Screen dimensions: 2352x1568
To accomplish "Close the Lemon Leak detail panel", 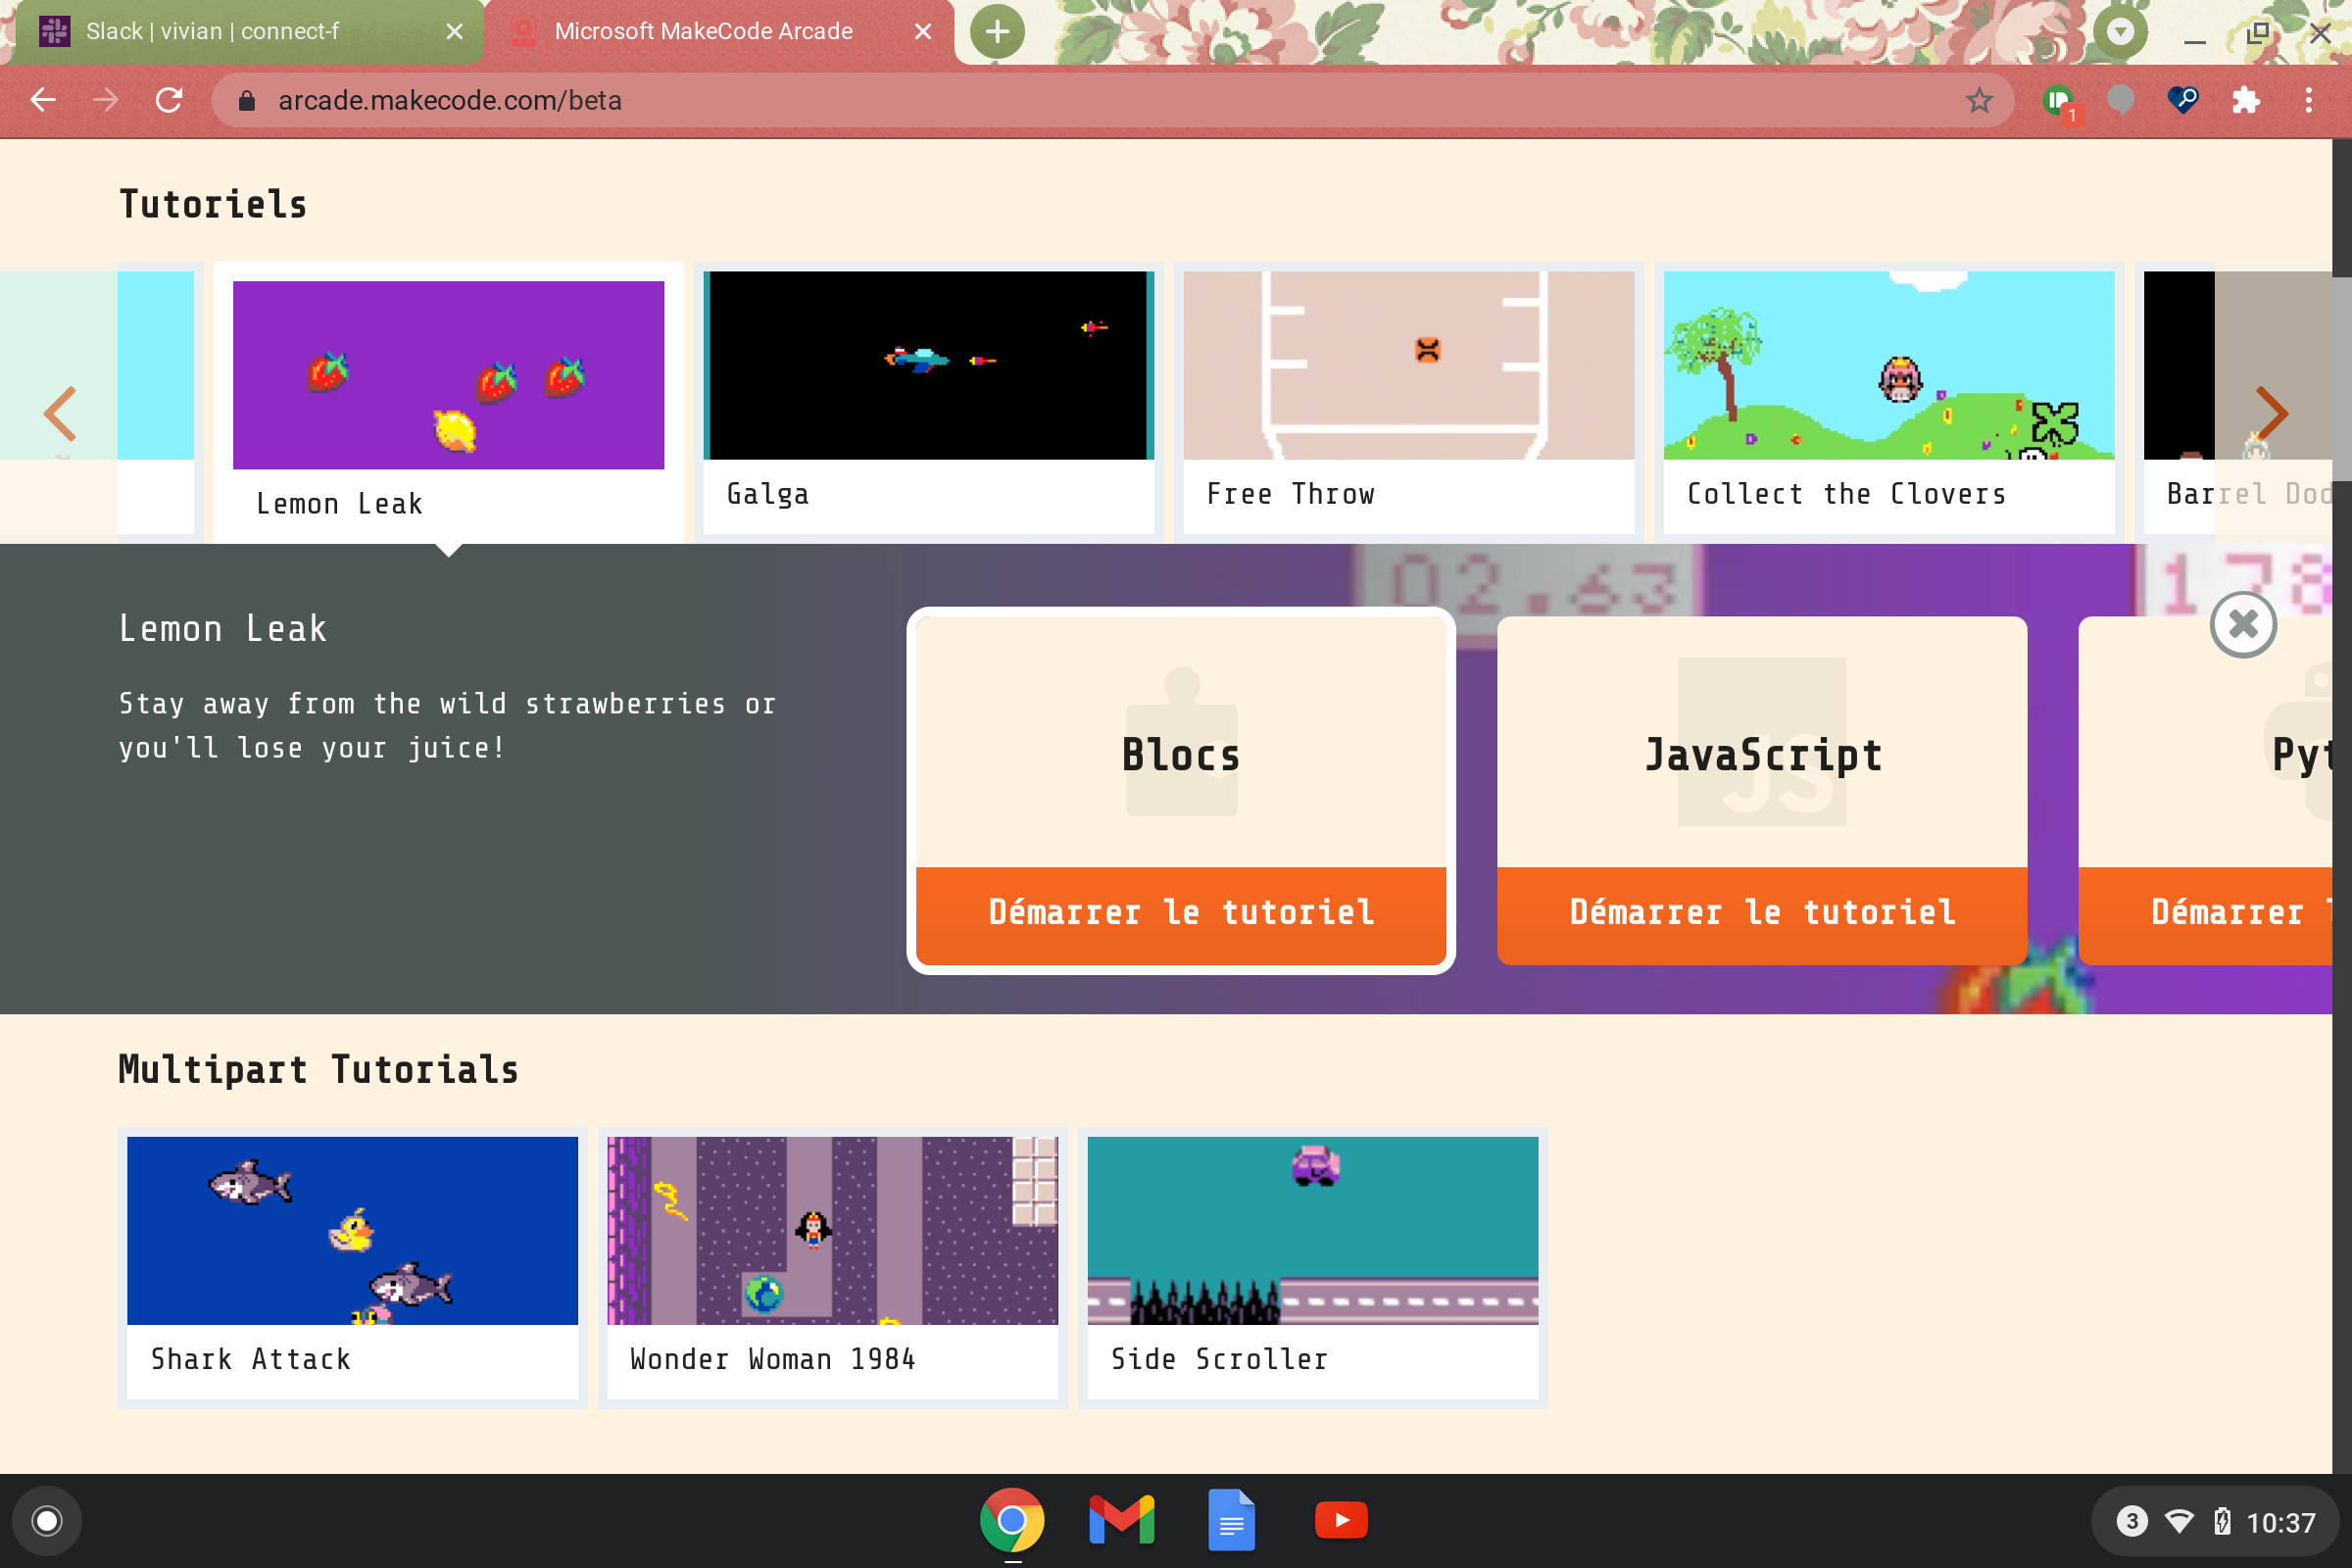I will [x=2243, y=624].
